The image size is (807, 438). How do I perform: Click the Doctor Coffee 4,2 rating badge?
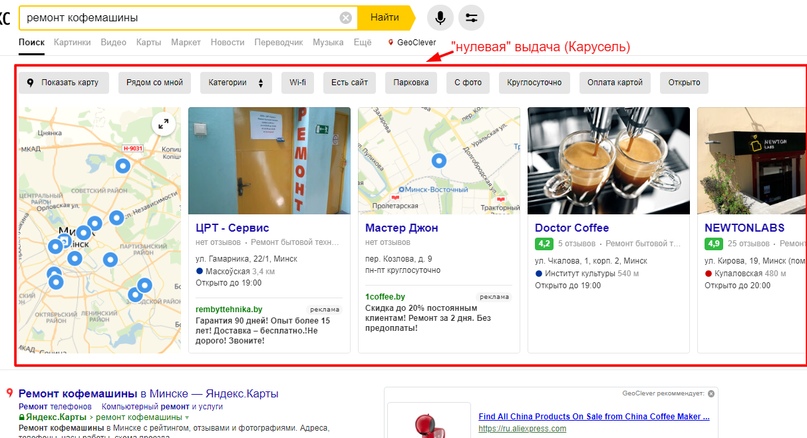543,243
